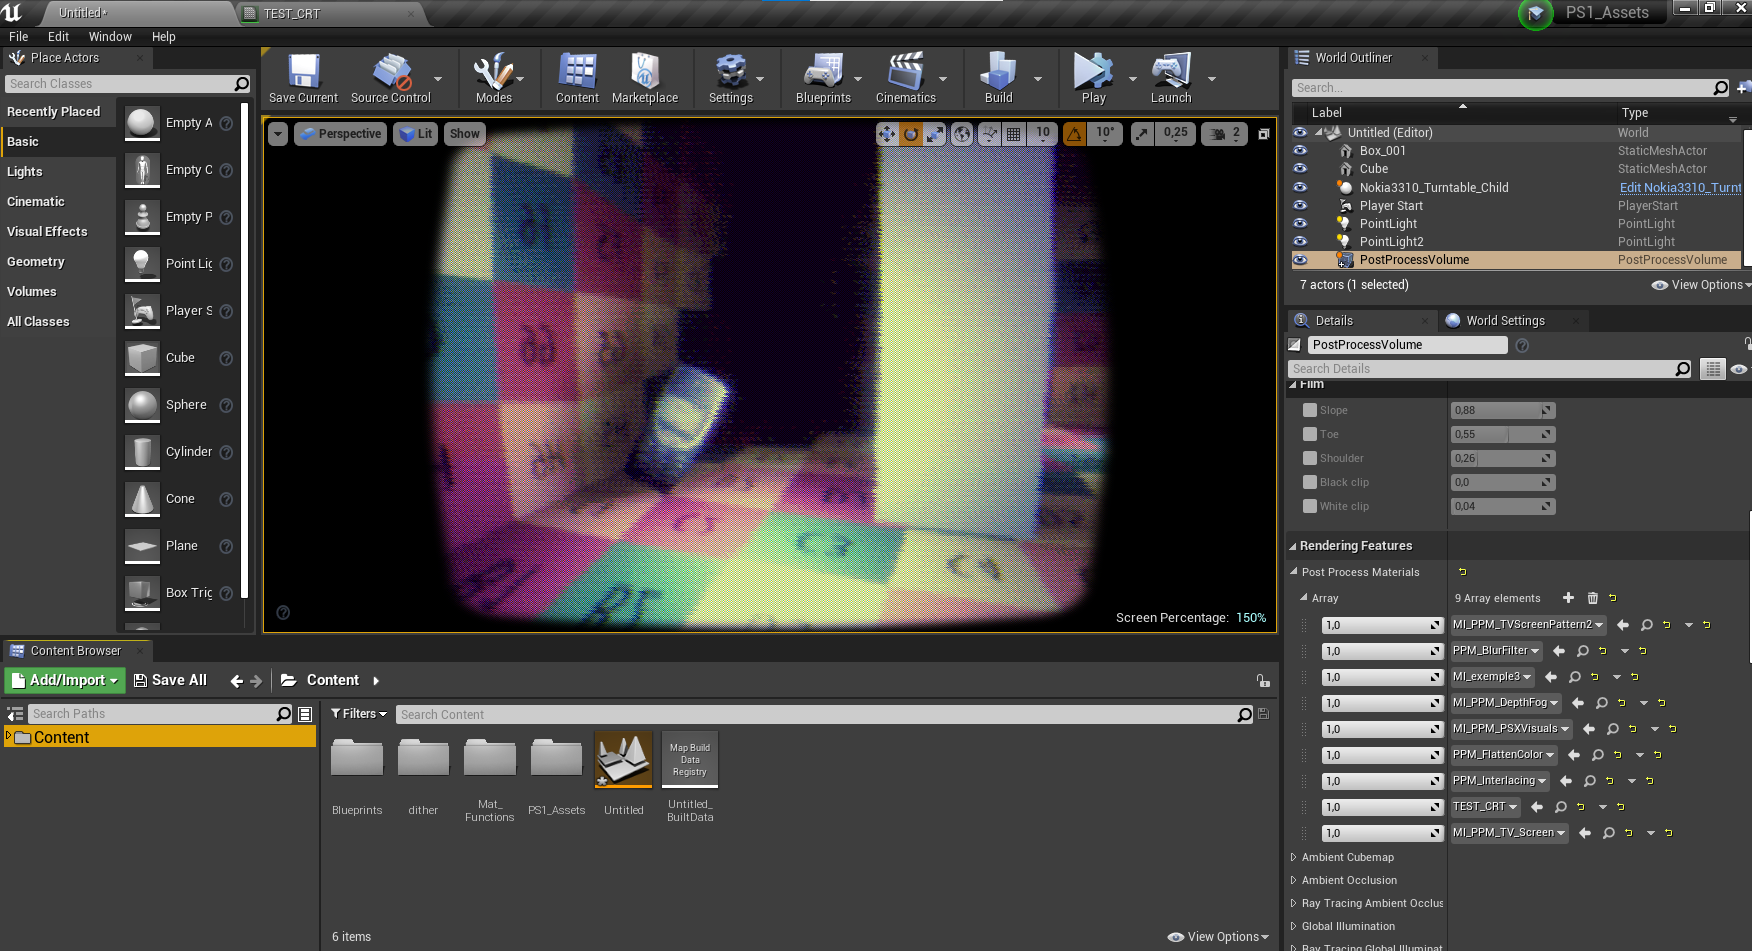Click the Toe value slider field

tap(1495, 434)
